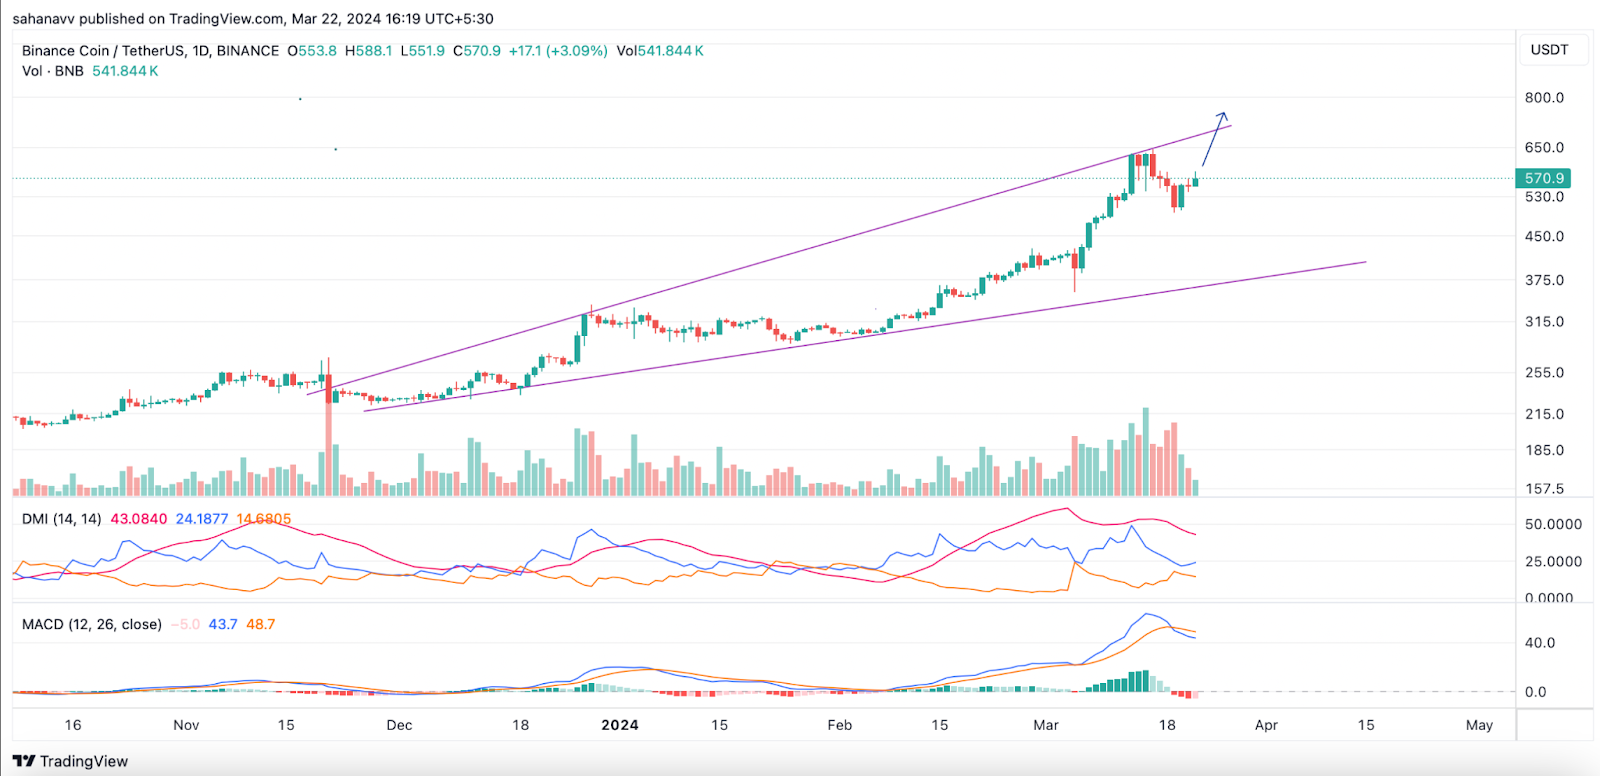Click the 650.0 price axis label
This screenshot has height=776, width=1600.
[1544, 147]
